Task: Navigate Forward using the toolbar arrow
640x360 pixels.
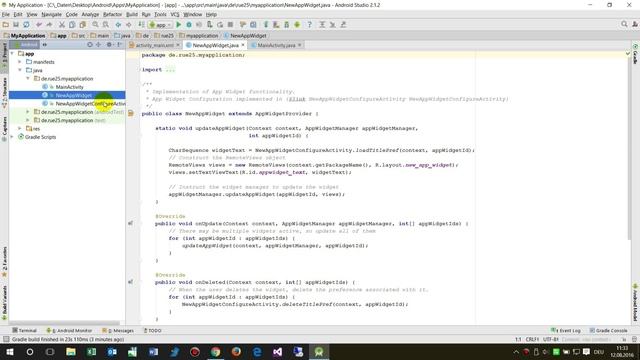Action: (x=128, y=25)
